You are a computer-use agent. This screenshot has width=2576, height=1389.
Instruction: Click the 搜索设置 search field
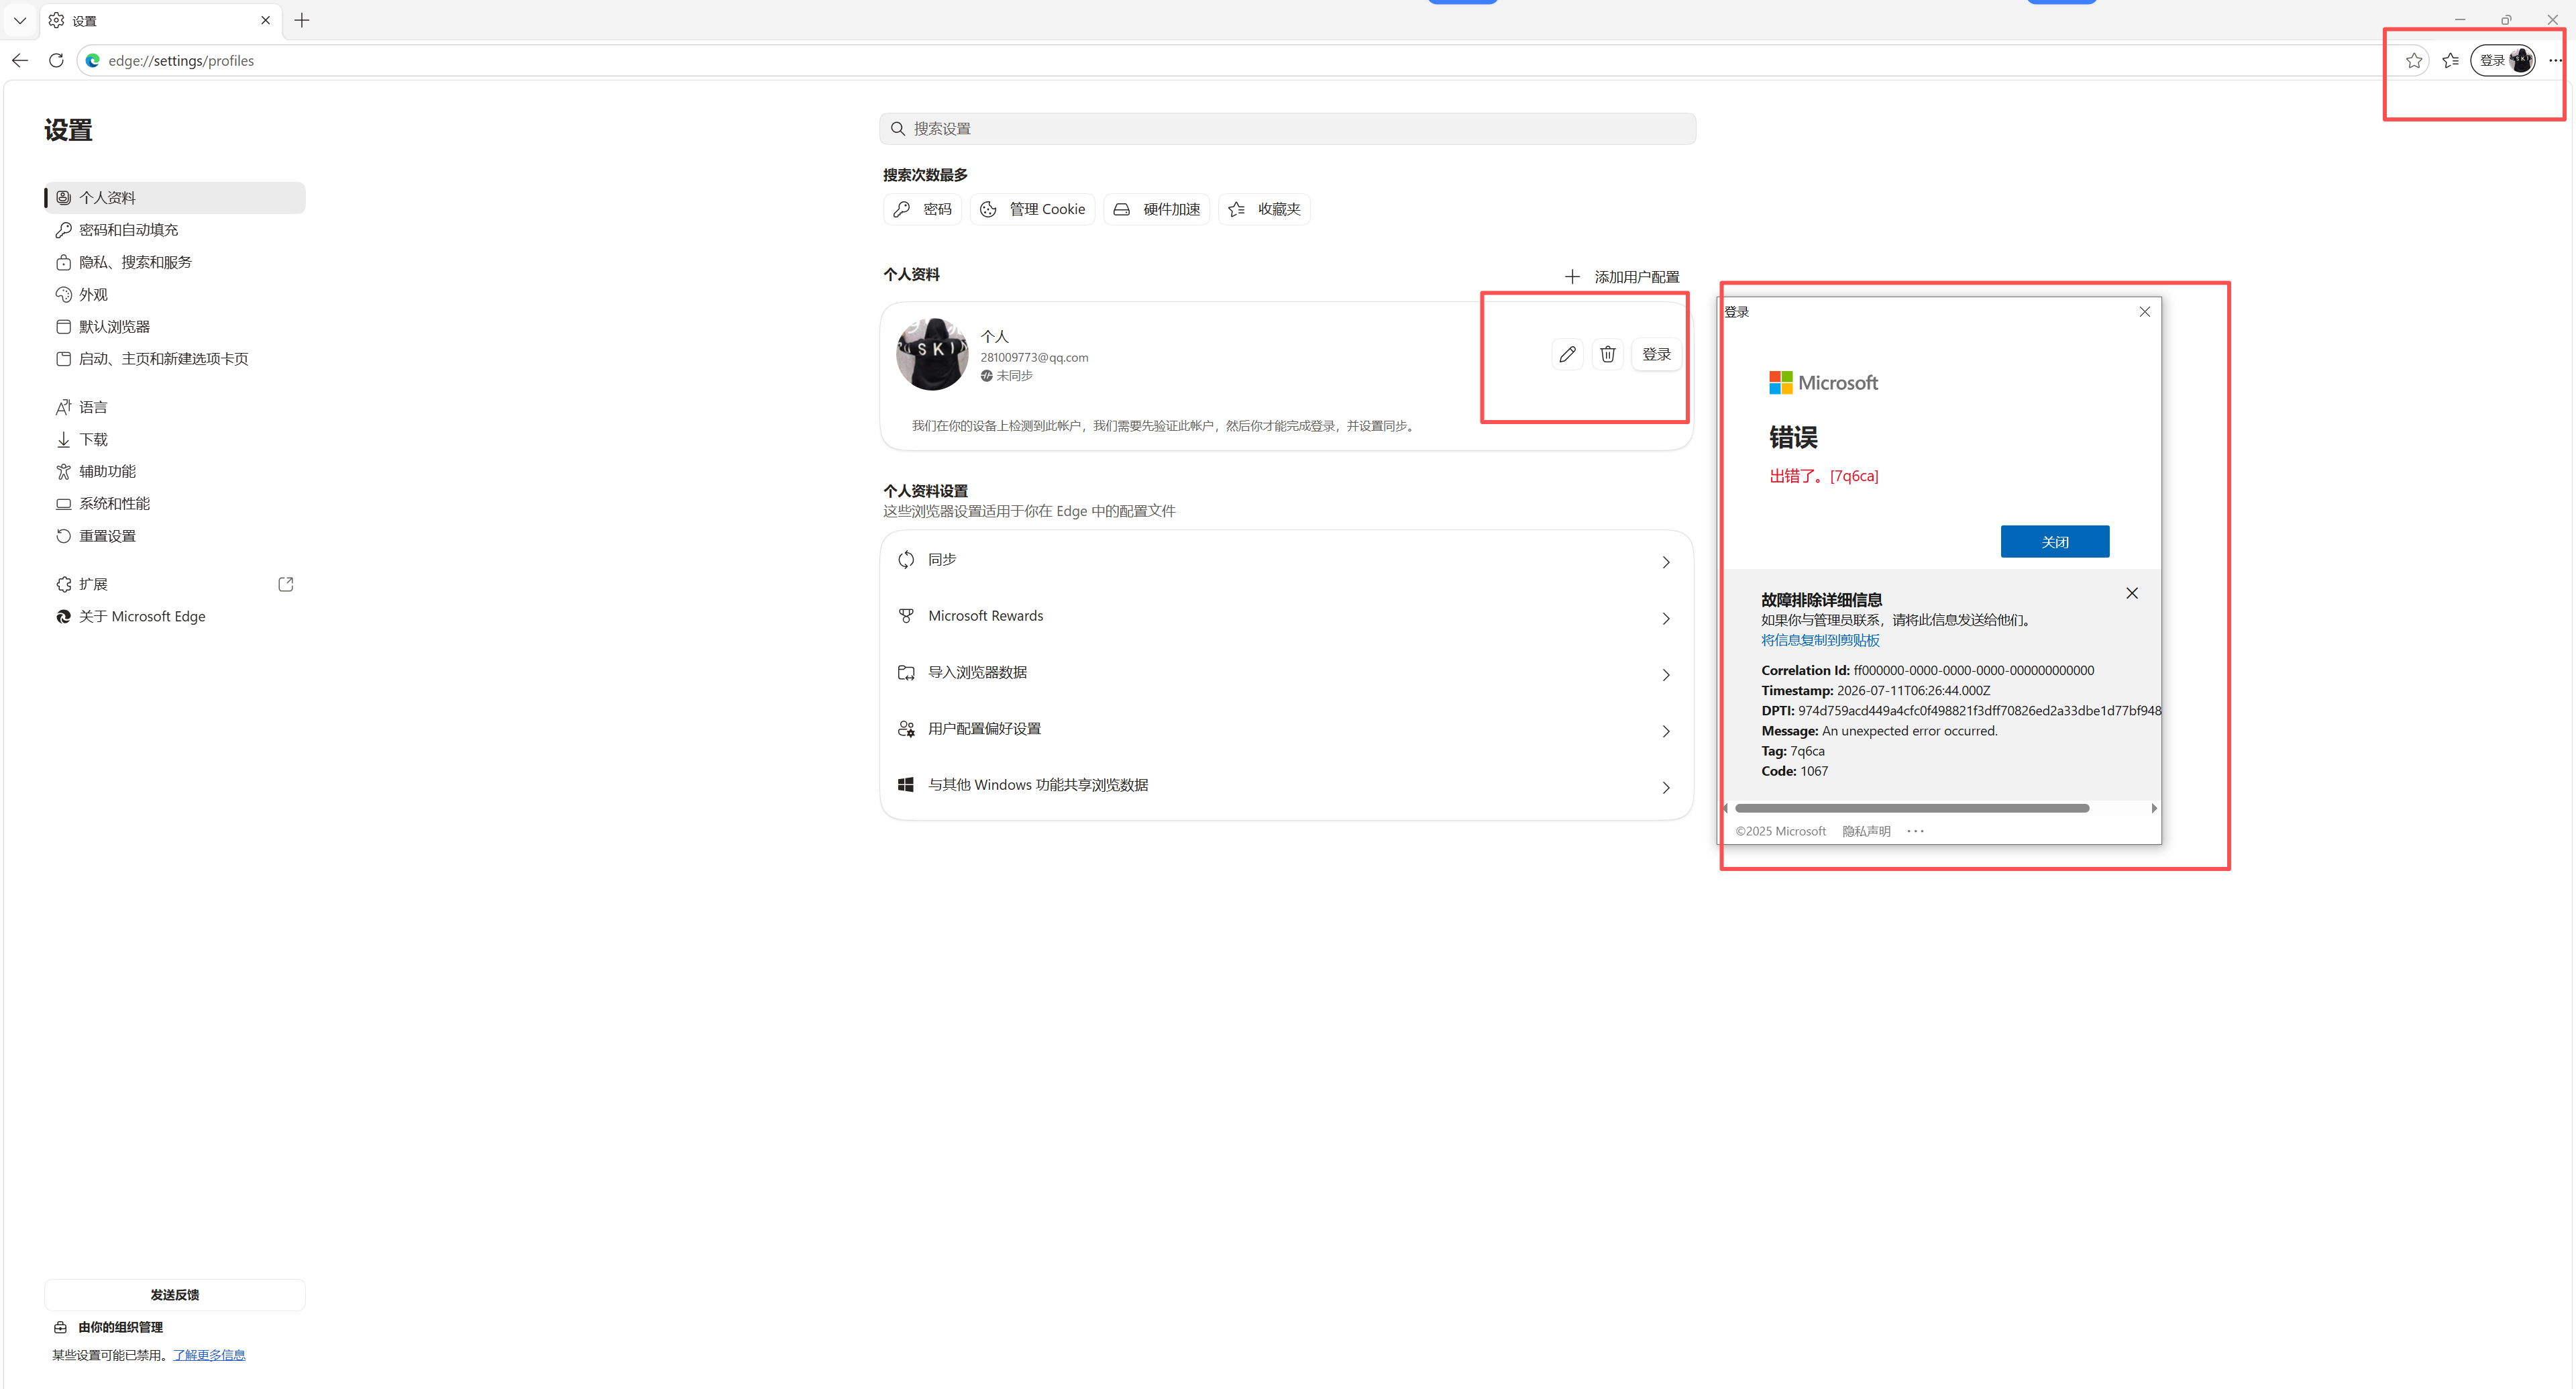click(1287, 129)
